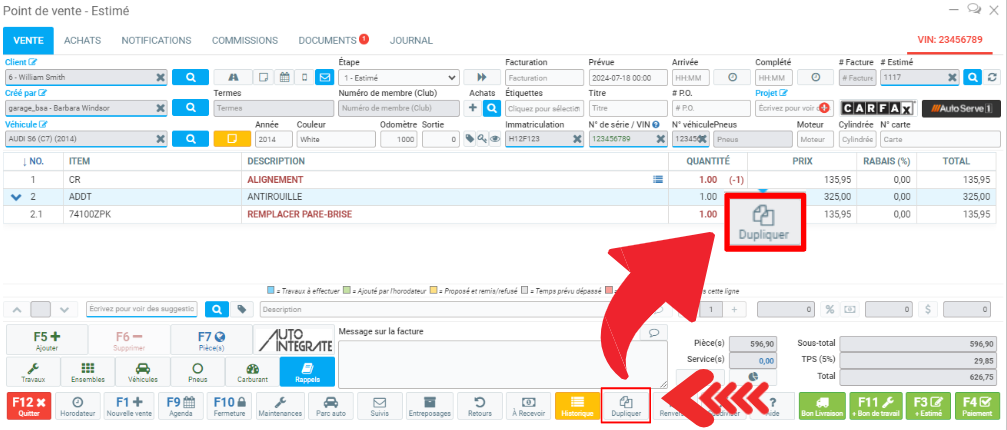Screen dimensions: 1007x430
Task: Click the Retours icon button
Action: [x=479, y=406]
